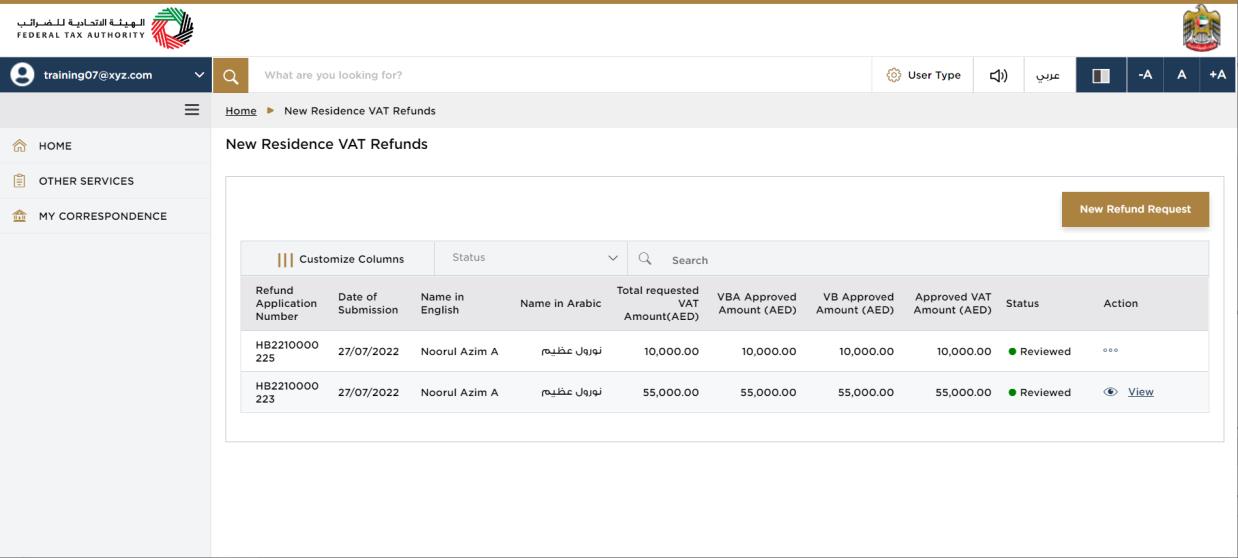Reset font size with A
The height and width of the screenshot is (558, 1238).
1181,75
